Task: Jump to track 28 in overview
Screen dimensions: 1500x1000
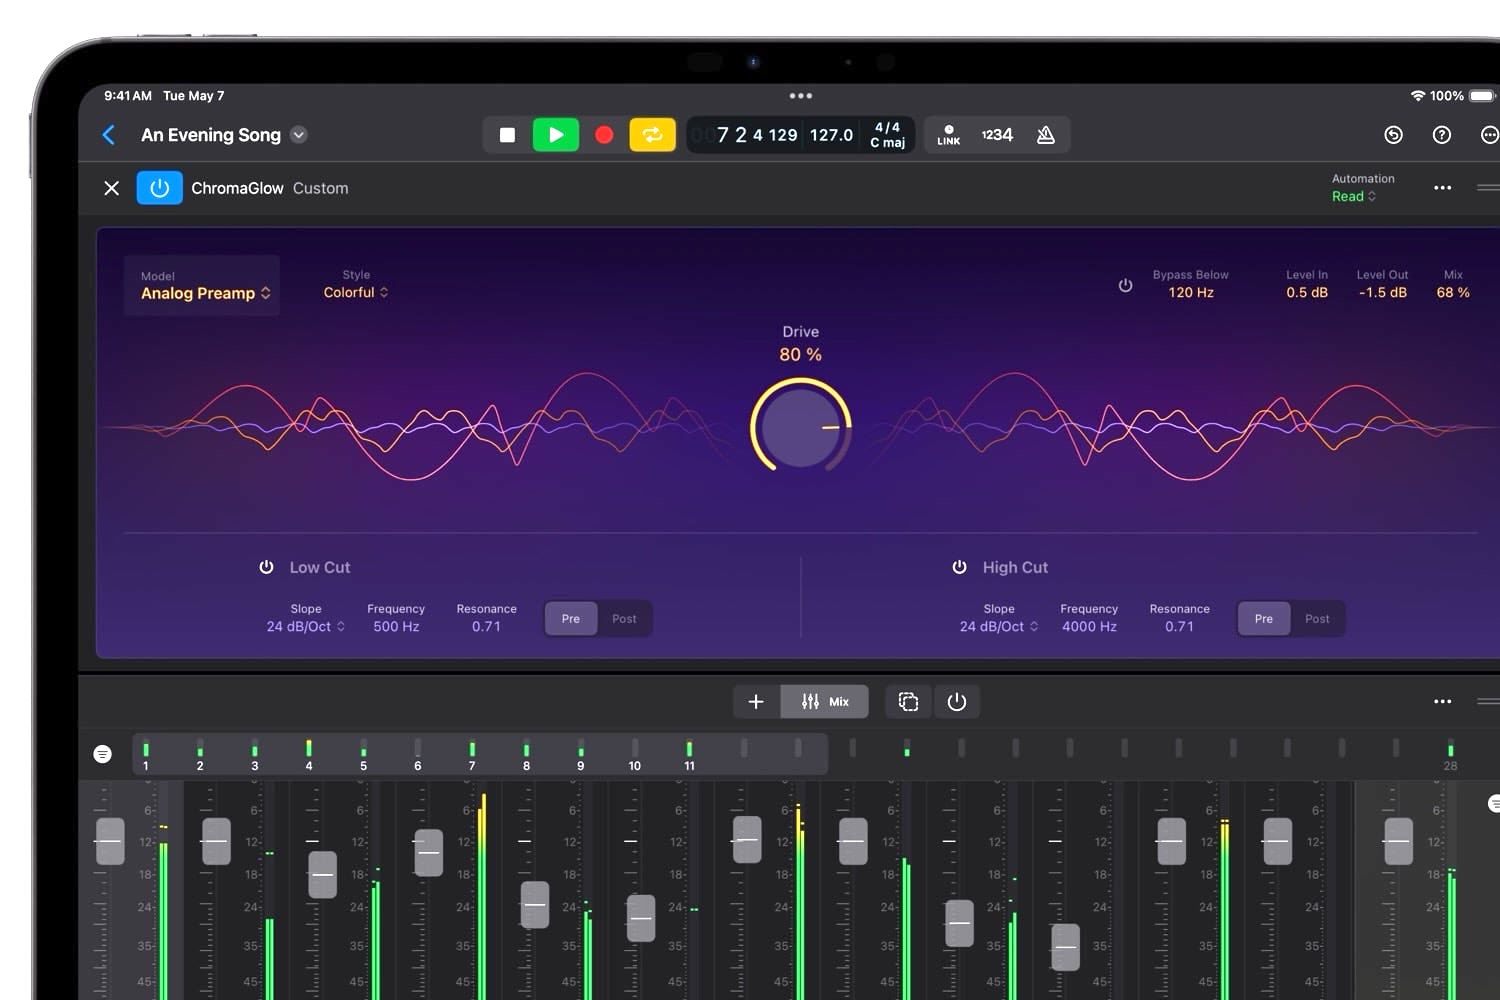Action: coord(1450,755)
